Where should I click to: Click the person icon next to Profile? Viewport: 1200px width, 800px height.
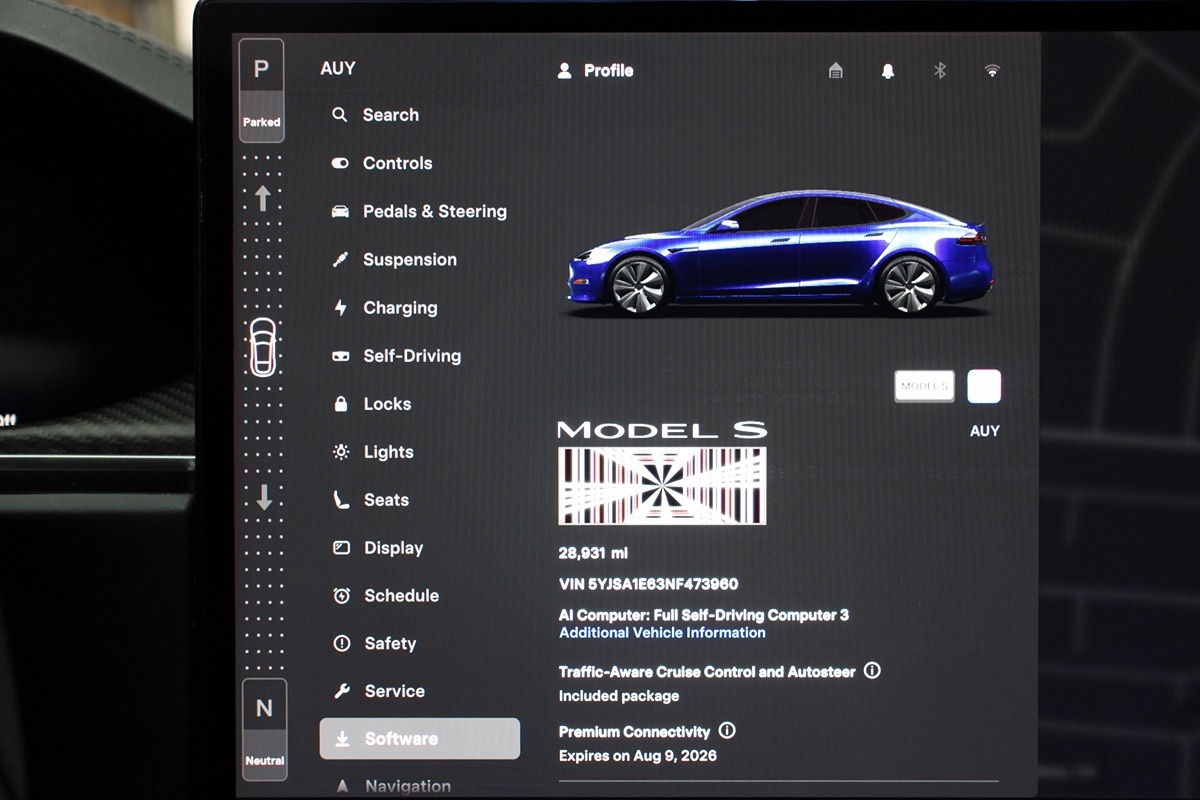click(565, 71)
